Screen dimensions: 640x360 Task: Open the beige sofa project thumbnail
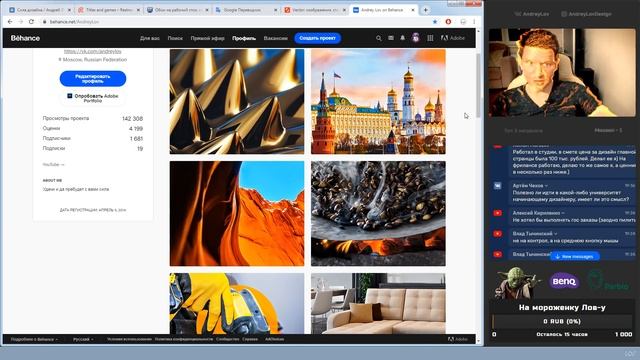pos(378,304)
